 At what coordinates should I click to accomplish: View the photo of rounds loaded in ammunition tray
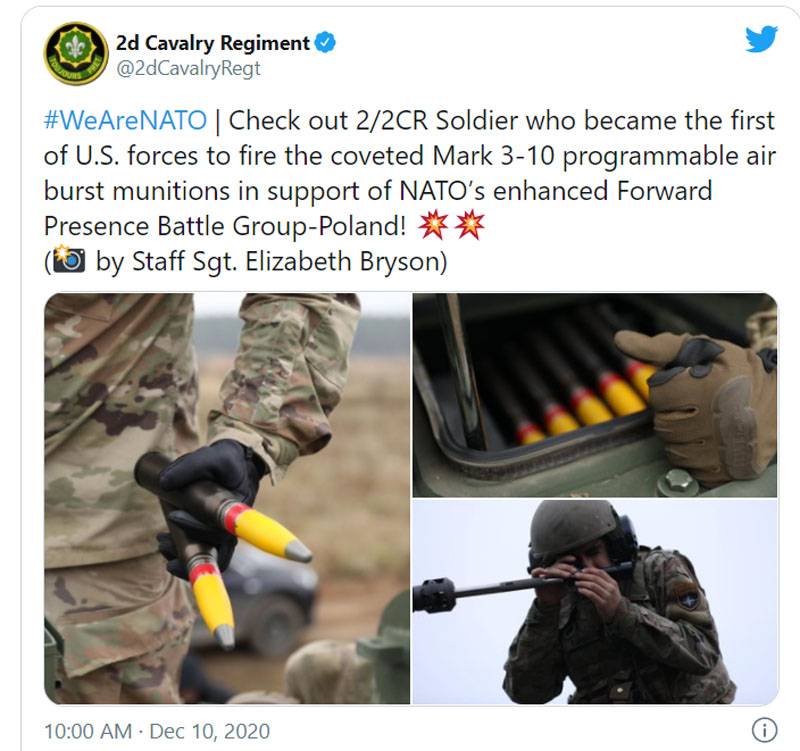[x=595, y=395]
